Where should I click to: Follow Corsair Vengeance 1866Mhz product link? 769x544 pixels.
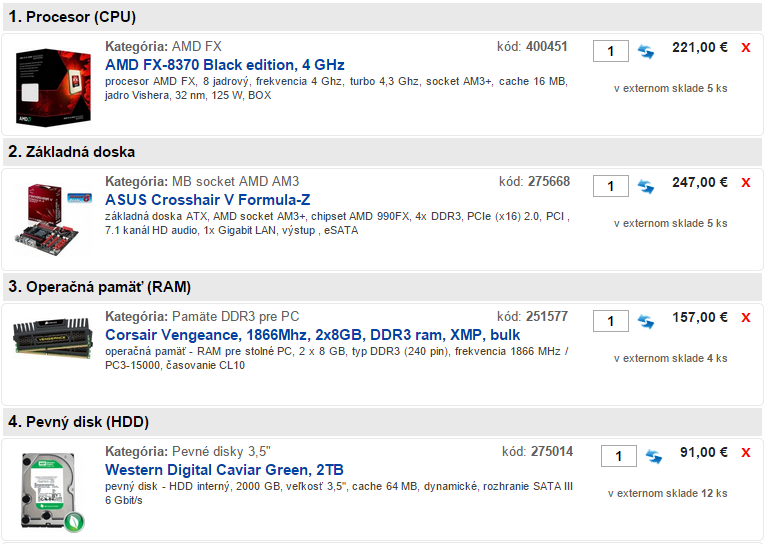tap(312, 335)
